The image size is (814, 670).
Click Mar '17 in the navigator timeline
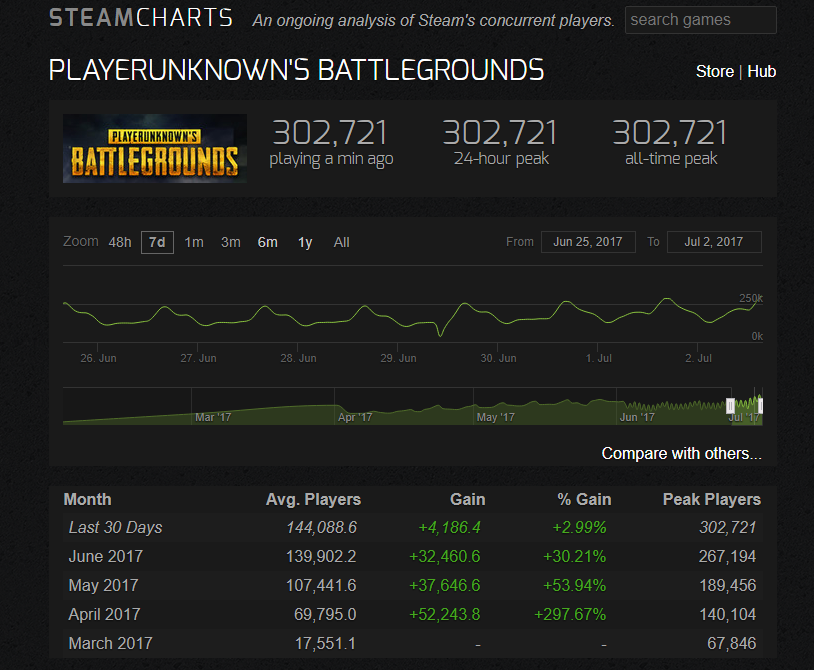[213, 417]
